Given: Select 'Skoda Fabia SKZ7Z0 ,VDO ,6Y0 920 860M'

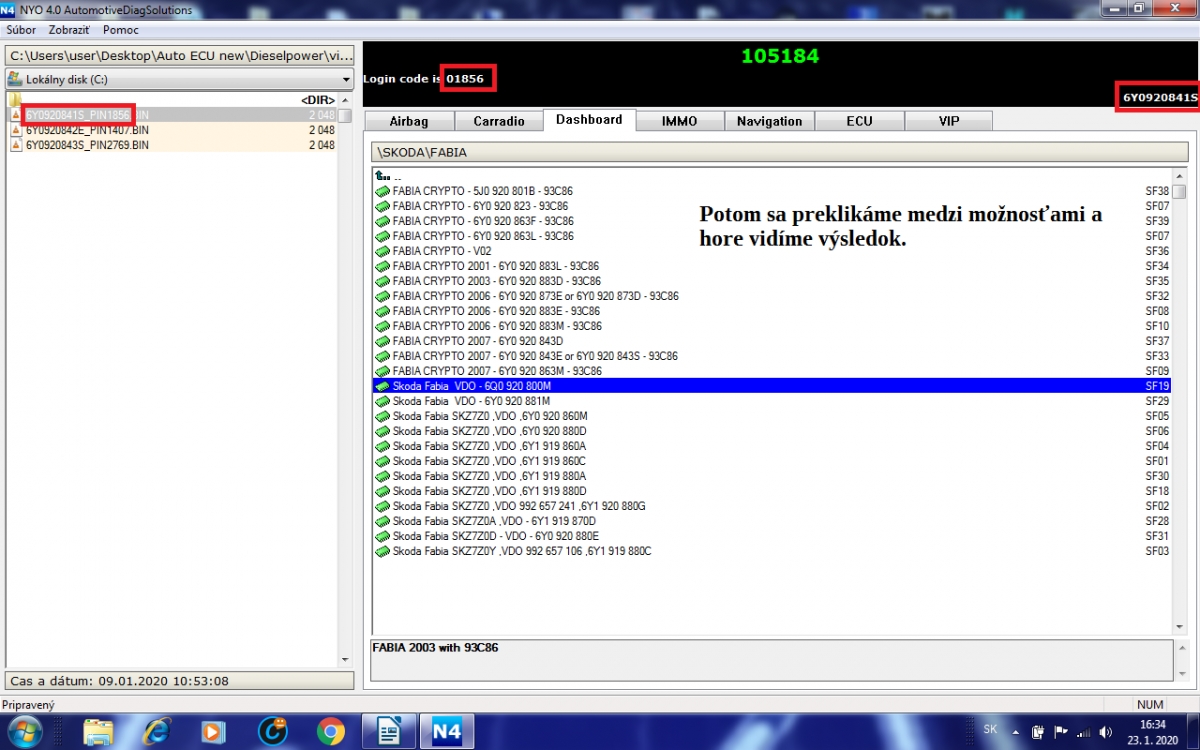Looking at the screenshot, I should (x=772, y=416).
